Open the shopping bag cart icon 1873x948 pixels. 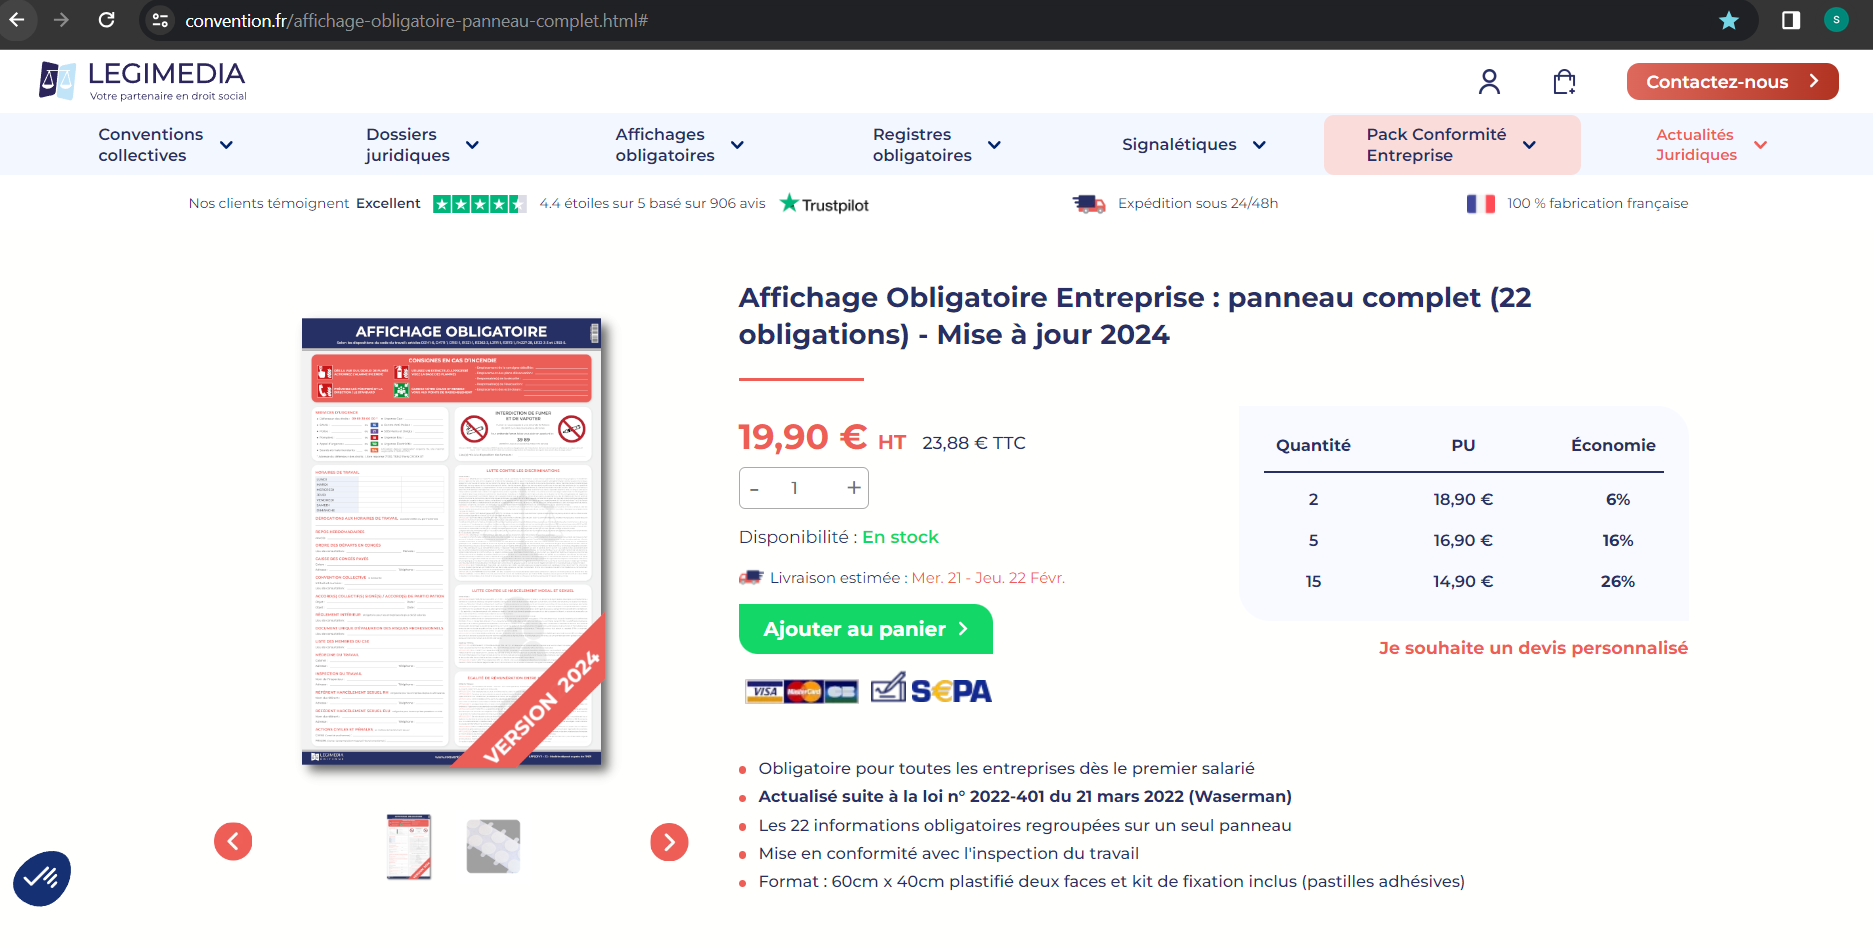(1564, 82)
